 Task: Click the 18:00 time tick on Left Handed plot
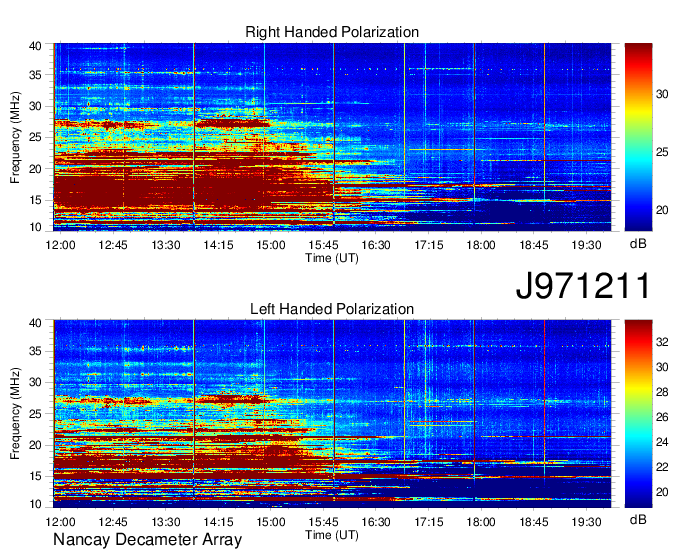[x=481, y=522]
